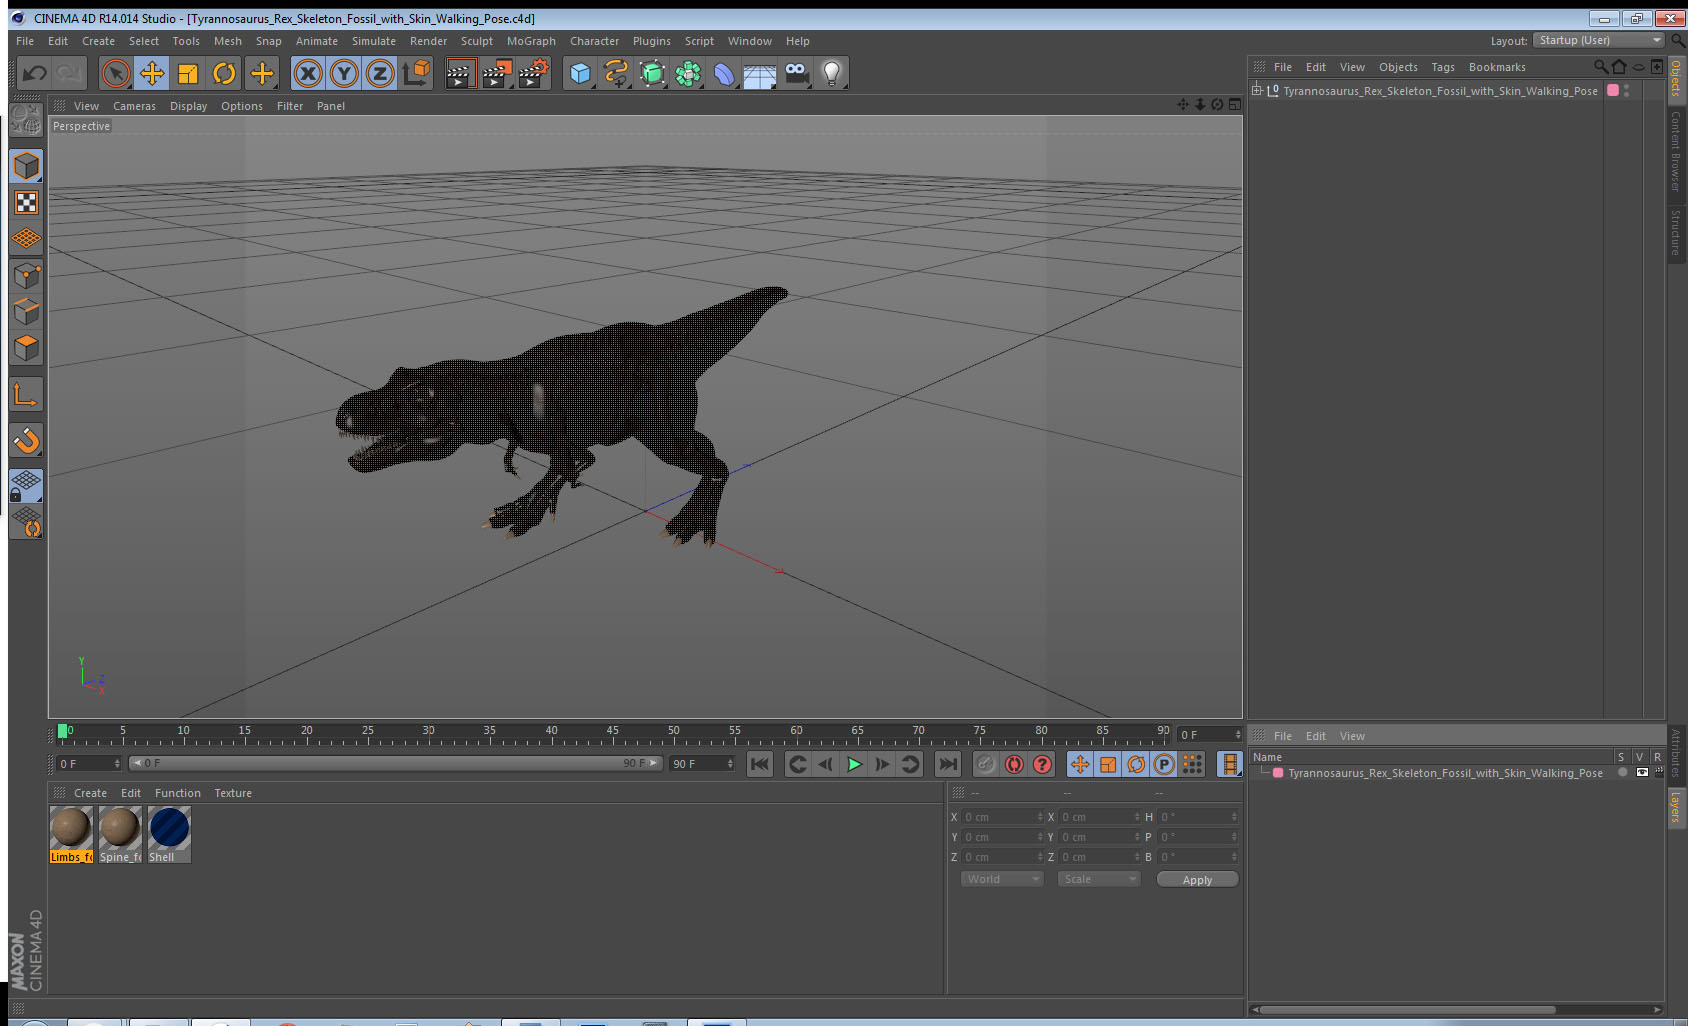Click Object Manager search magnifier icon
This screenshot has height=1026, width=1688.
(x=1600, y=67)
